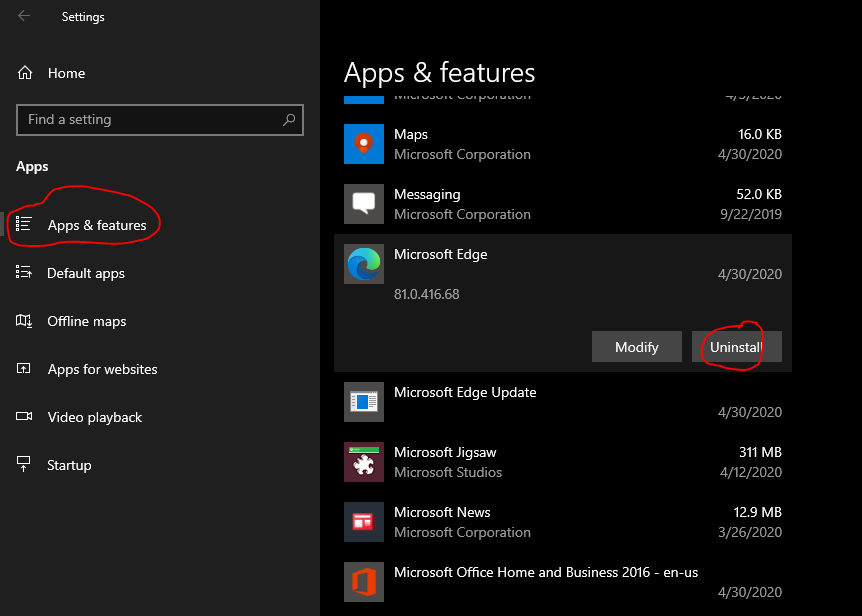Select Microsoft Office Home and Business 2016

coord(563,581)
